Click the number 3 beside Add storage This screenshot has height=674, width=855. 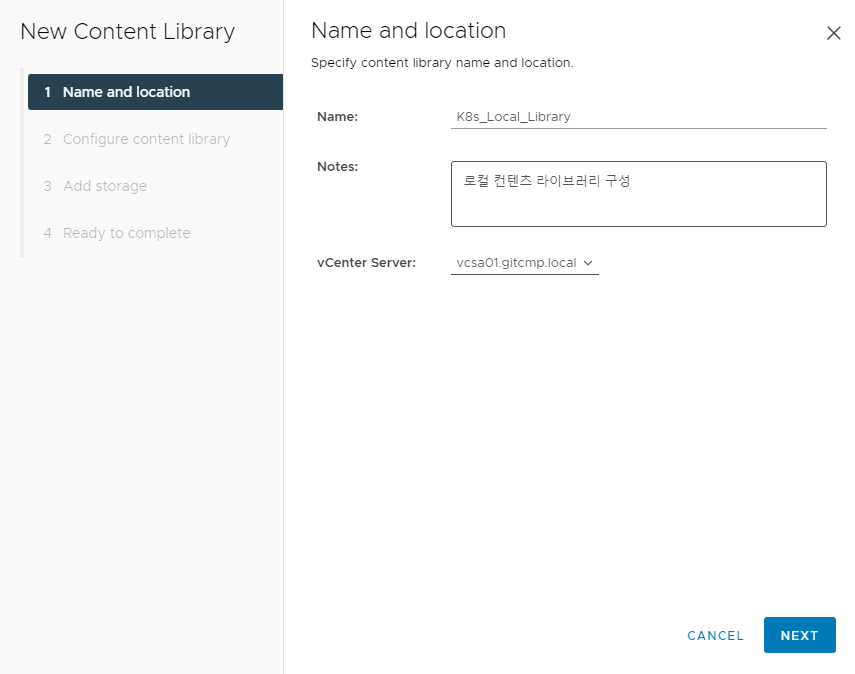coord(47,186)
